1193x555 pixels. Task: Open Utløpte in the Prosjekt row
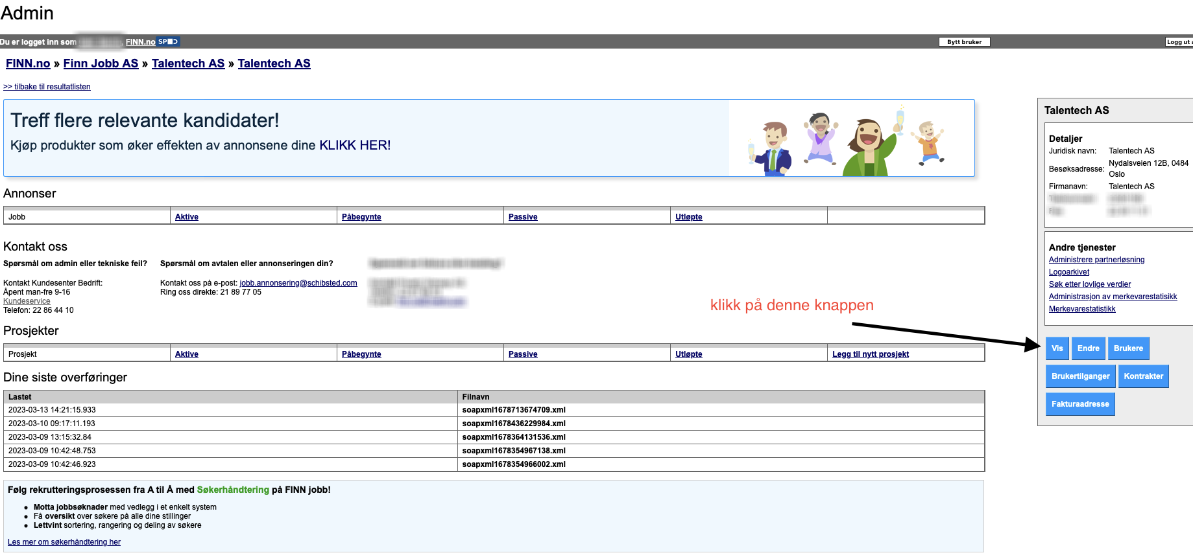[x=689, y=354]
